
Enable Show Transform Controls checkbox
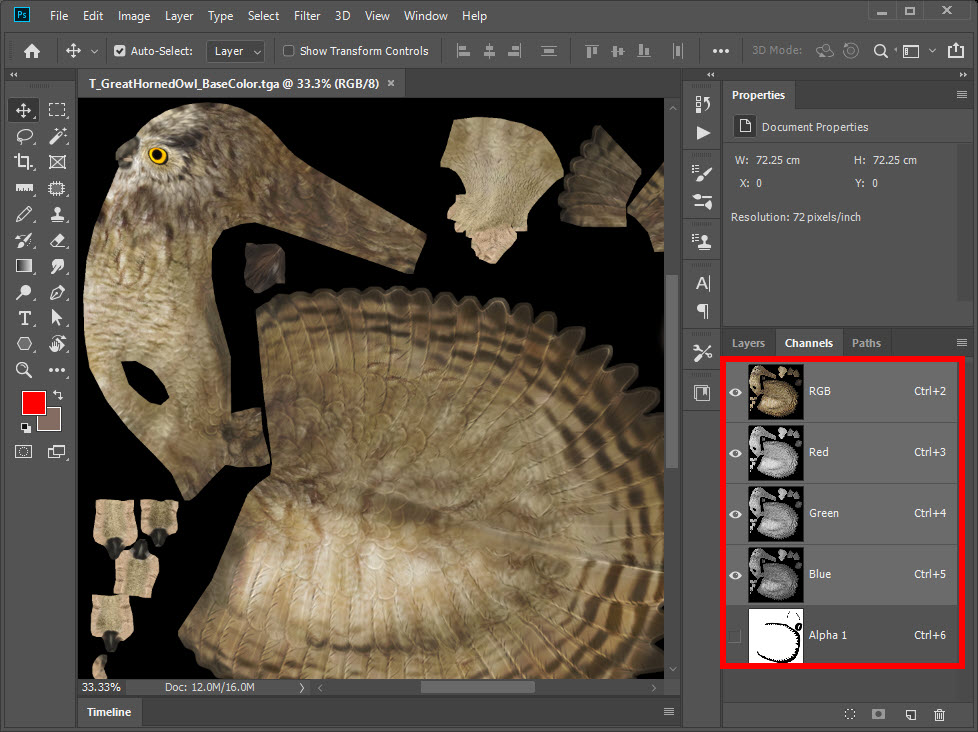[x=289, y=51]
